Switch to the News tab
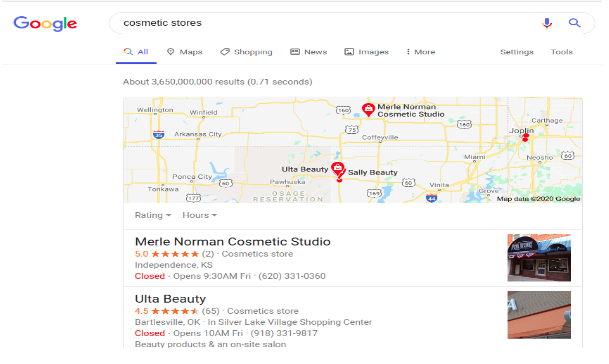The image size is (609, 364). tap(309, 52)
